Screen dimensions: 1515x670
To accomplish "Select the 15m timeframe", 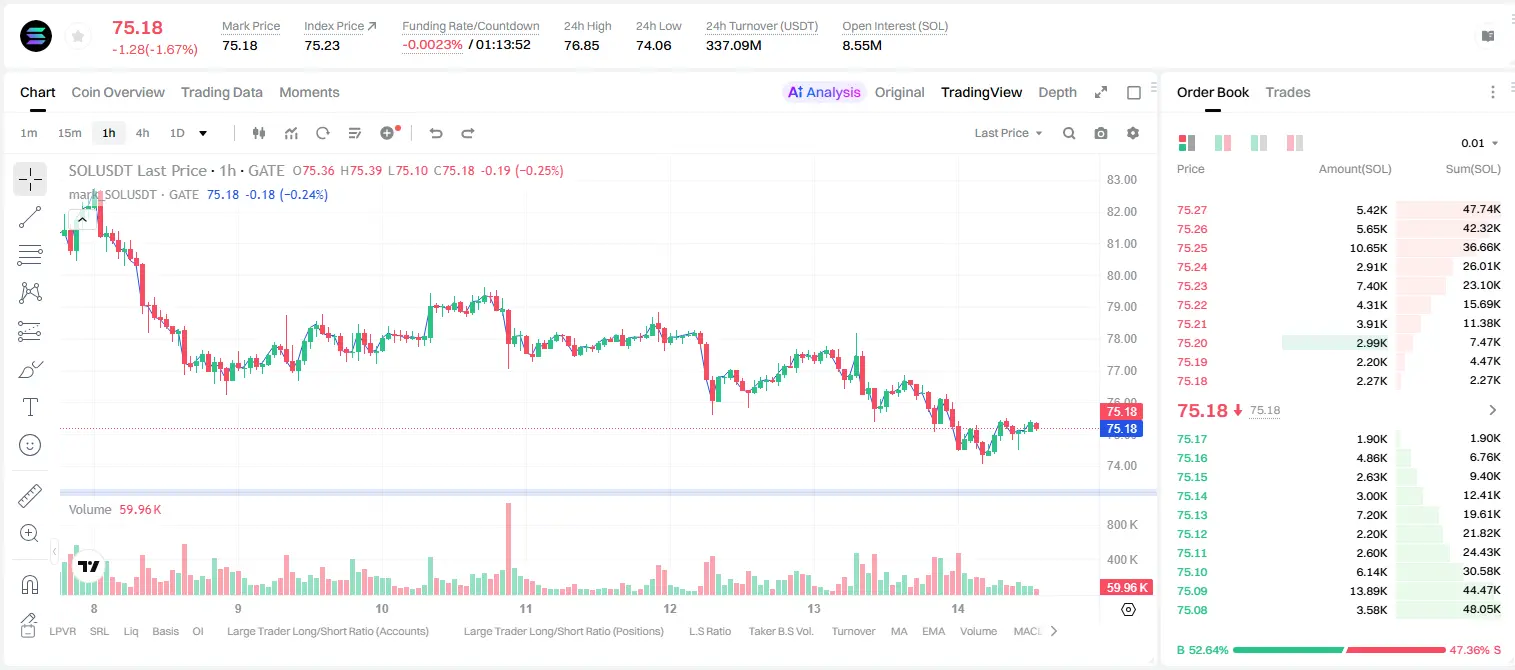I will tap(69, 133).
